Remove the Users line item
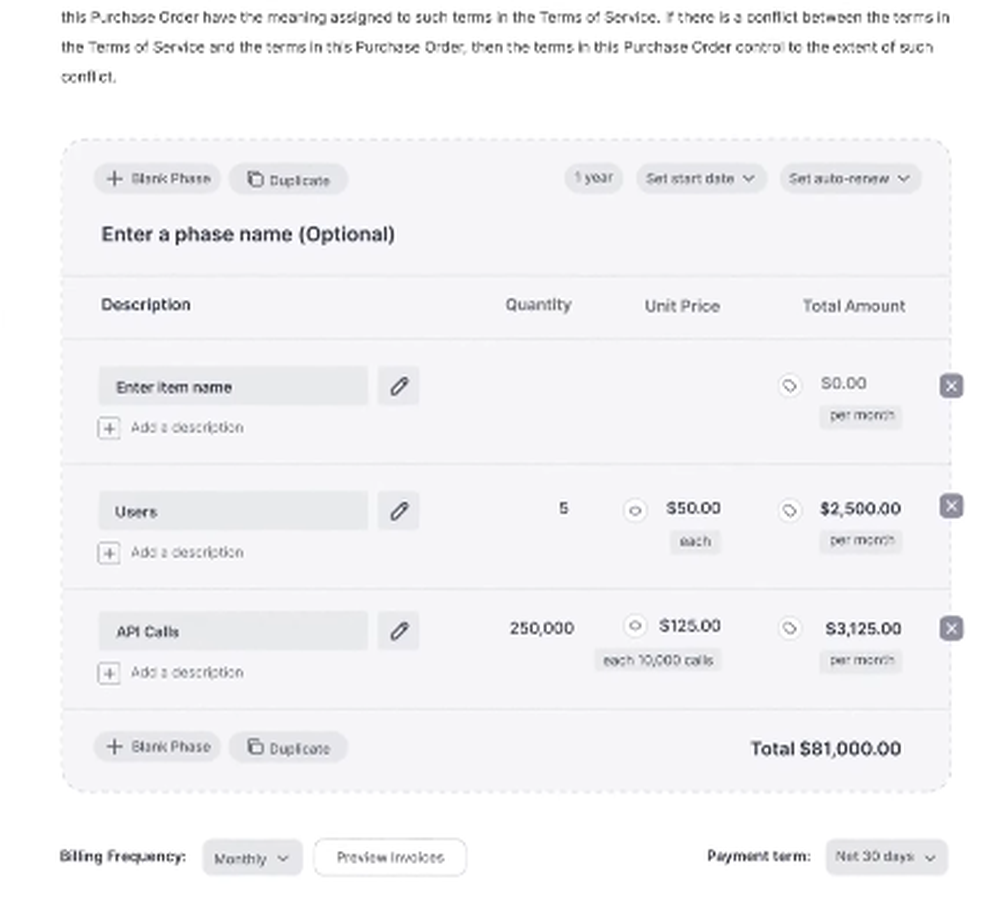Viewport: 1000px width, 907px height. (x=951, y=506)
